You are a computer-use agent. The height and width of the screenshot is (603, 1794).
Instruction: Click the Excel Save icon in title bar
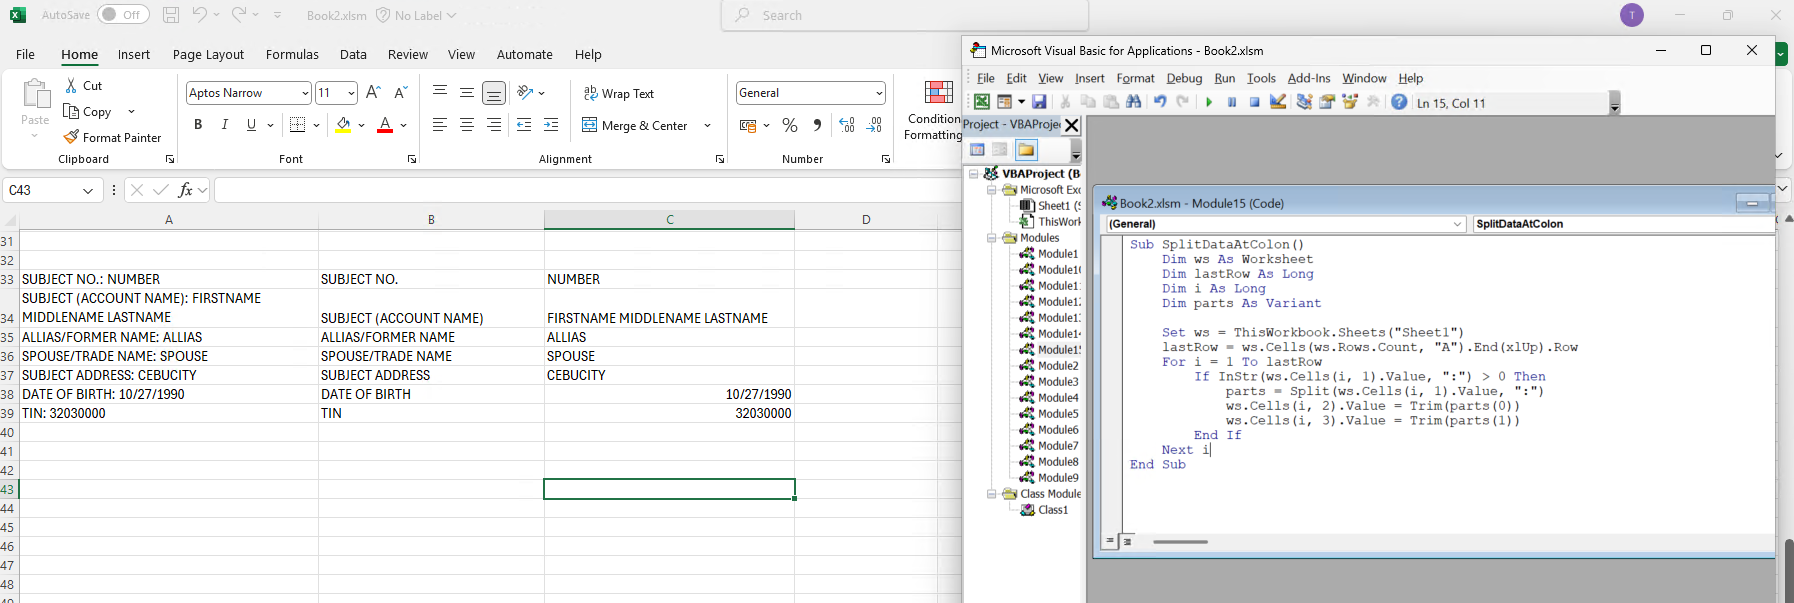tap(171, 15)
